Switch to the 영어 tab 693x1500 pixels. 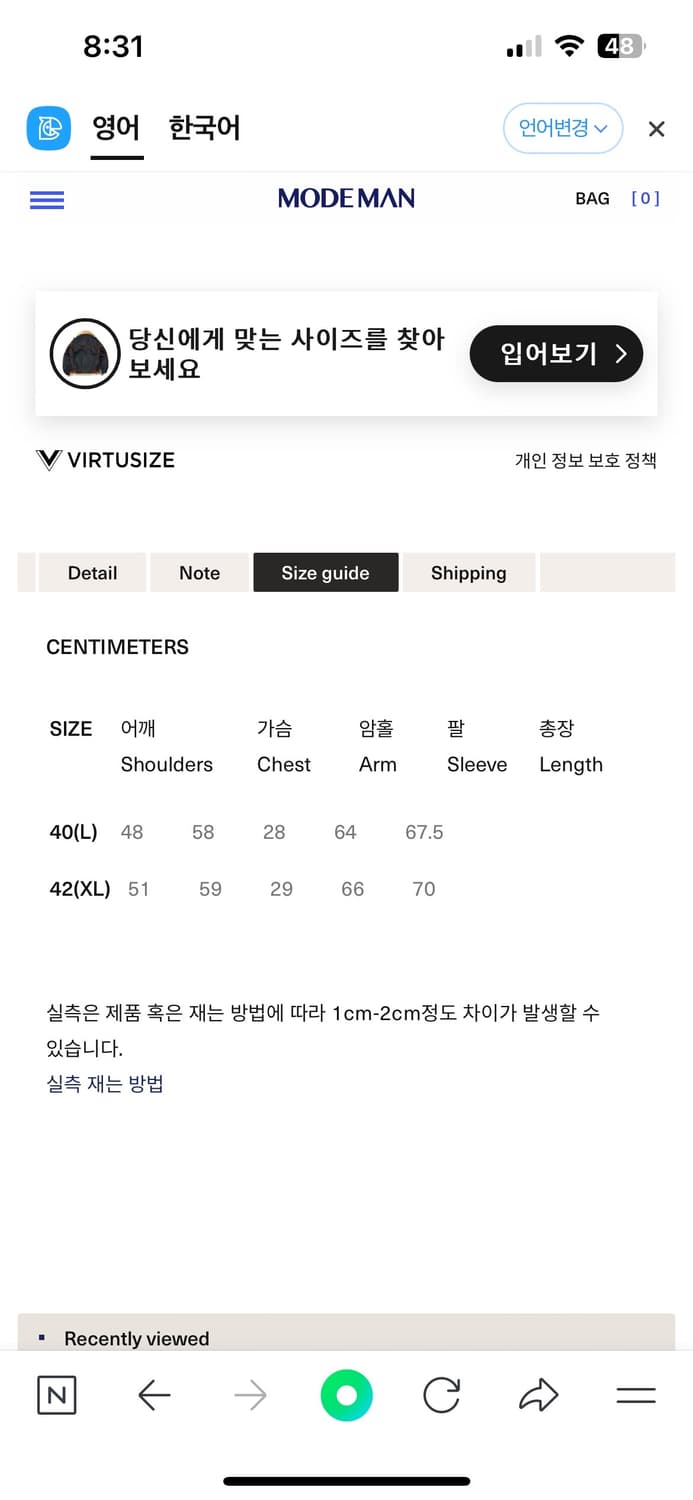point(116,129)
